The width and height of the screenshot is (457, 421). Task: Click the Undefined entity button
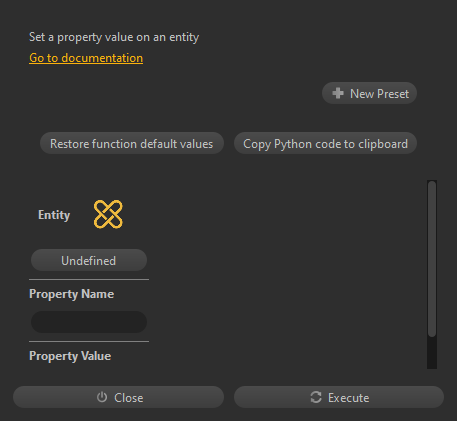tap(89, 260)
